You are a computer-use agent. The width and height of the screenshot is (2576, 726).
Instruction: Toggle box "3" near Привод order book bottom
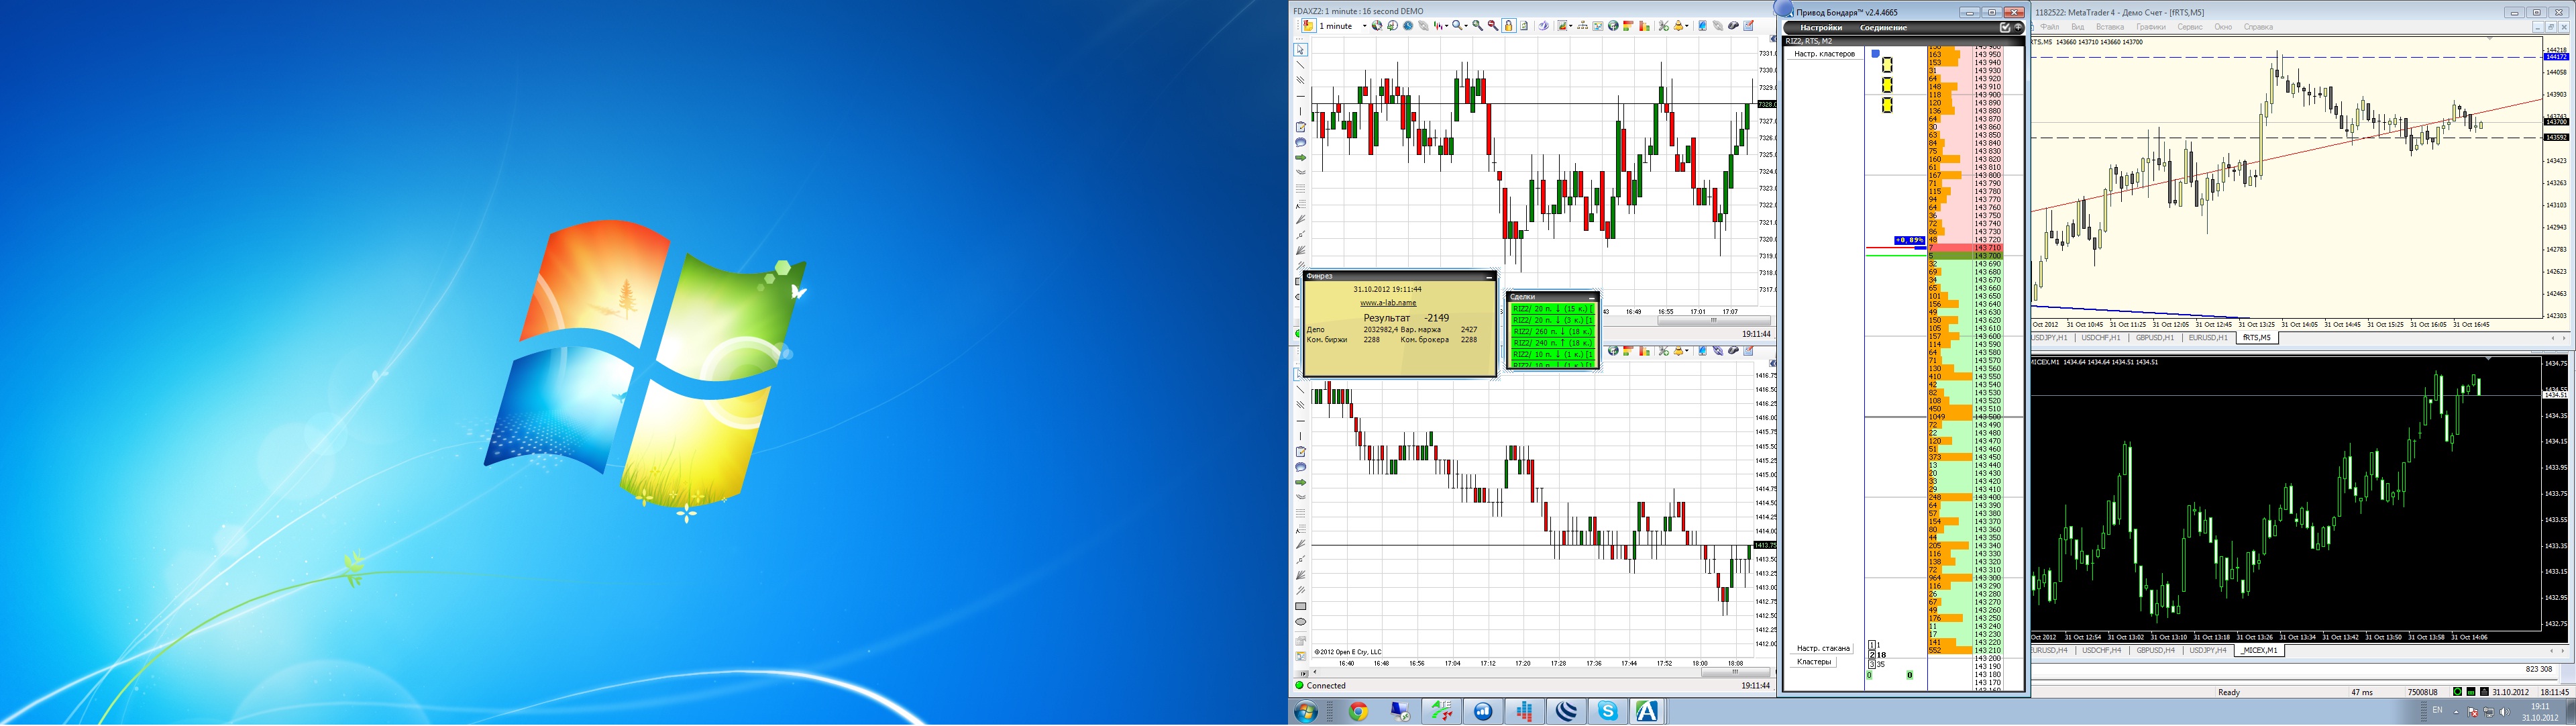1872,665
